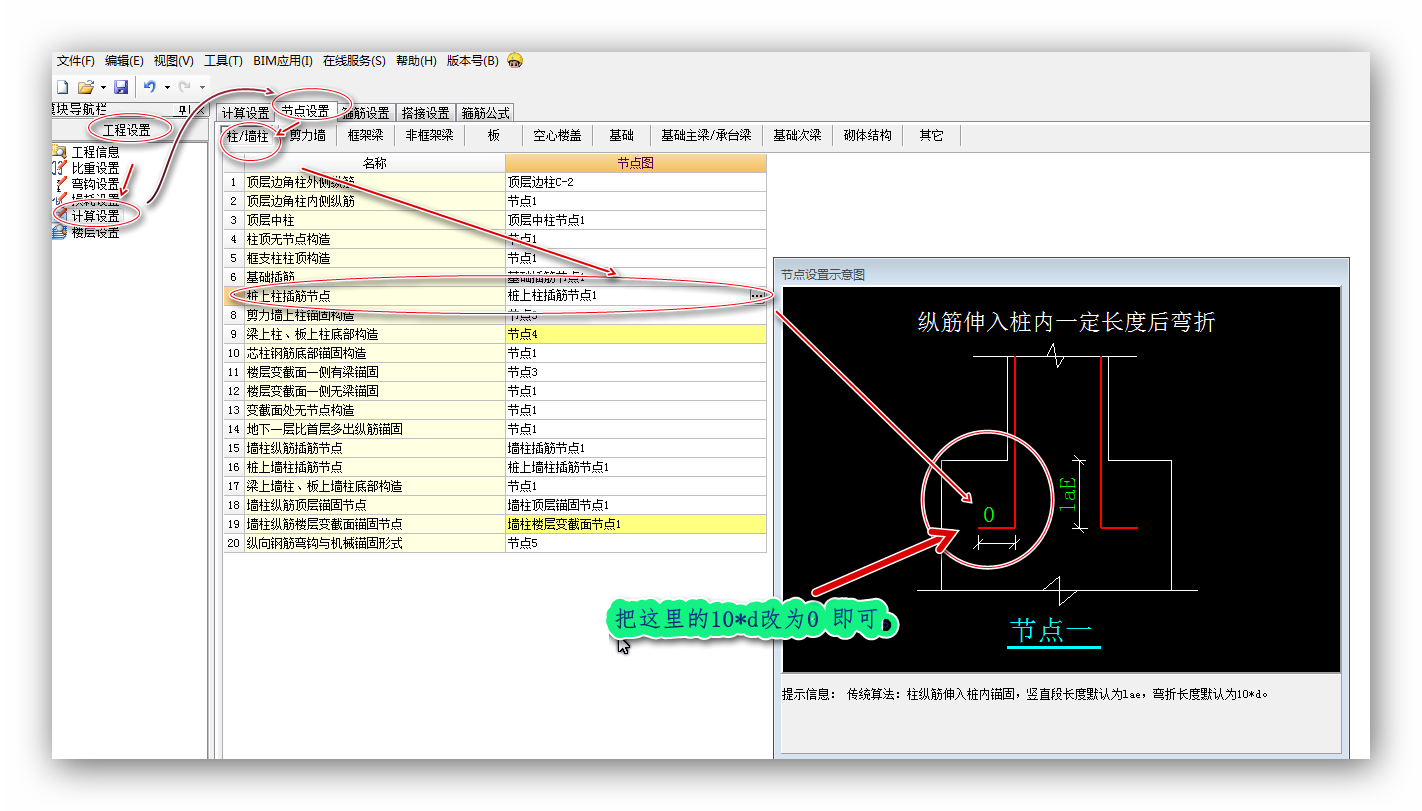
Task: Click the Redo arrow icon
Action: pos(184,88)
